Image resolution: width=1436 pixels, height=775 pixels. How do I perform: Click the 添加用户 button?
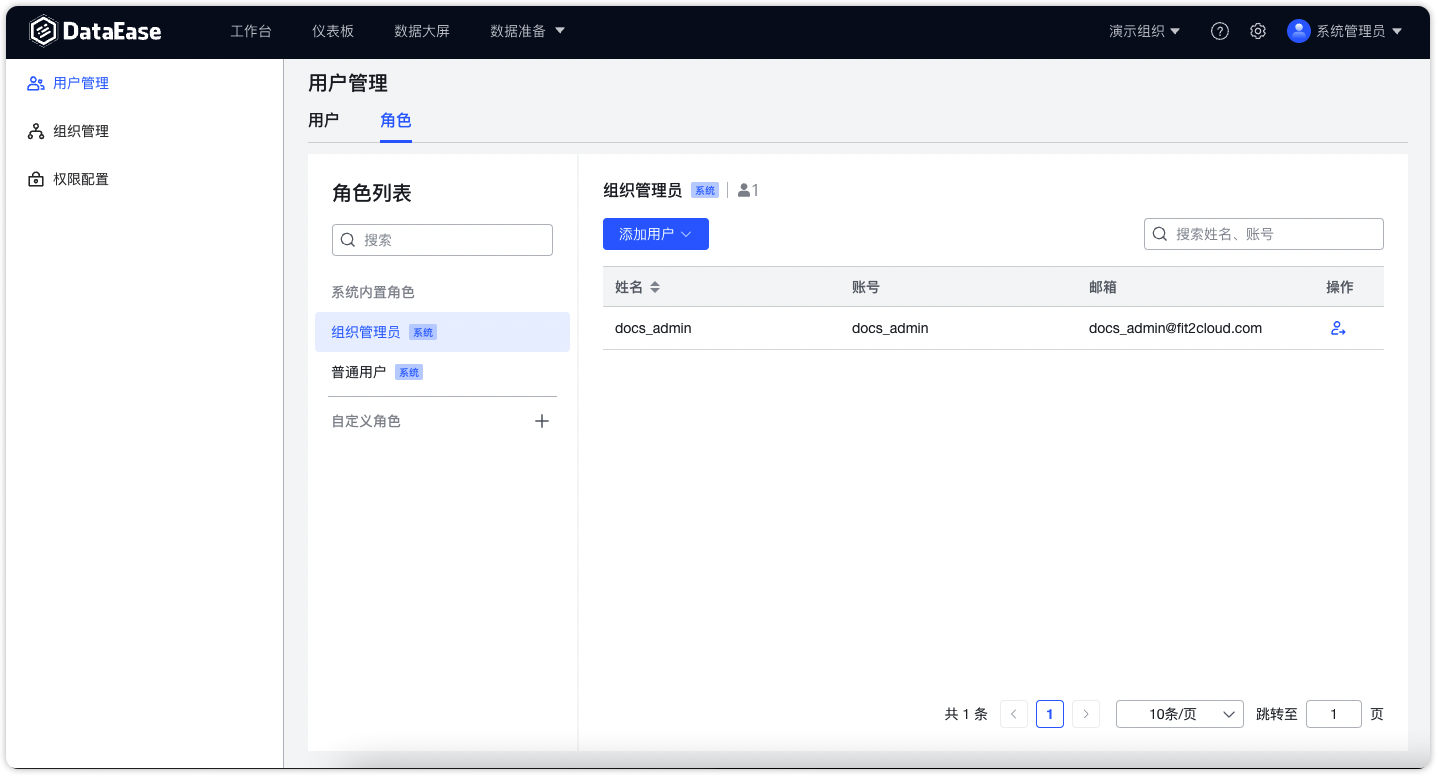655,233
